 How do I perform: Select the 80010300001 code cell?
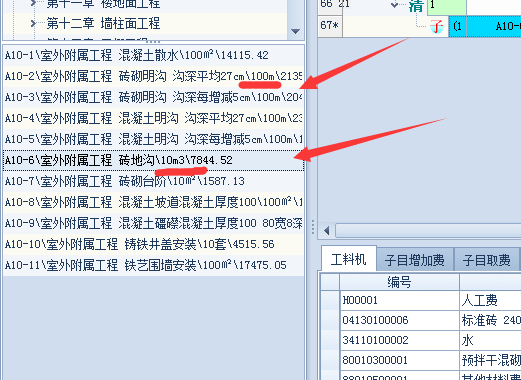(x=399, y=360)
